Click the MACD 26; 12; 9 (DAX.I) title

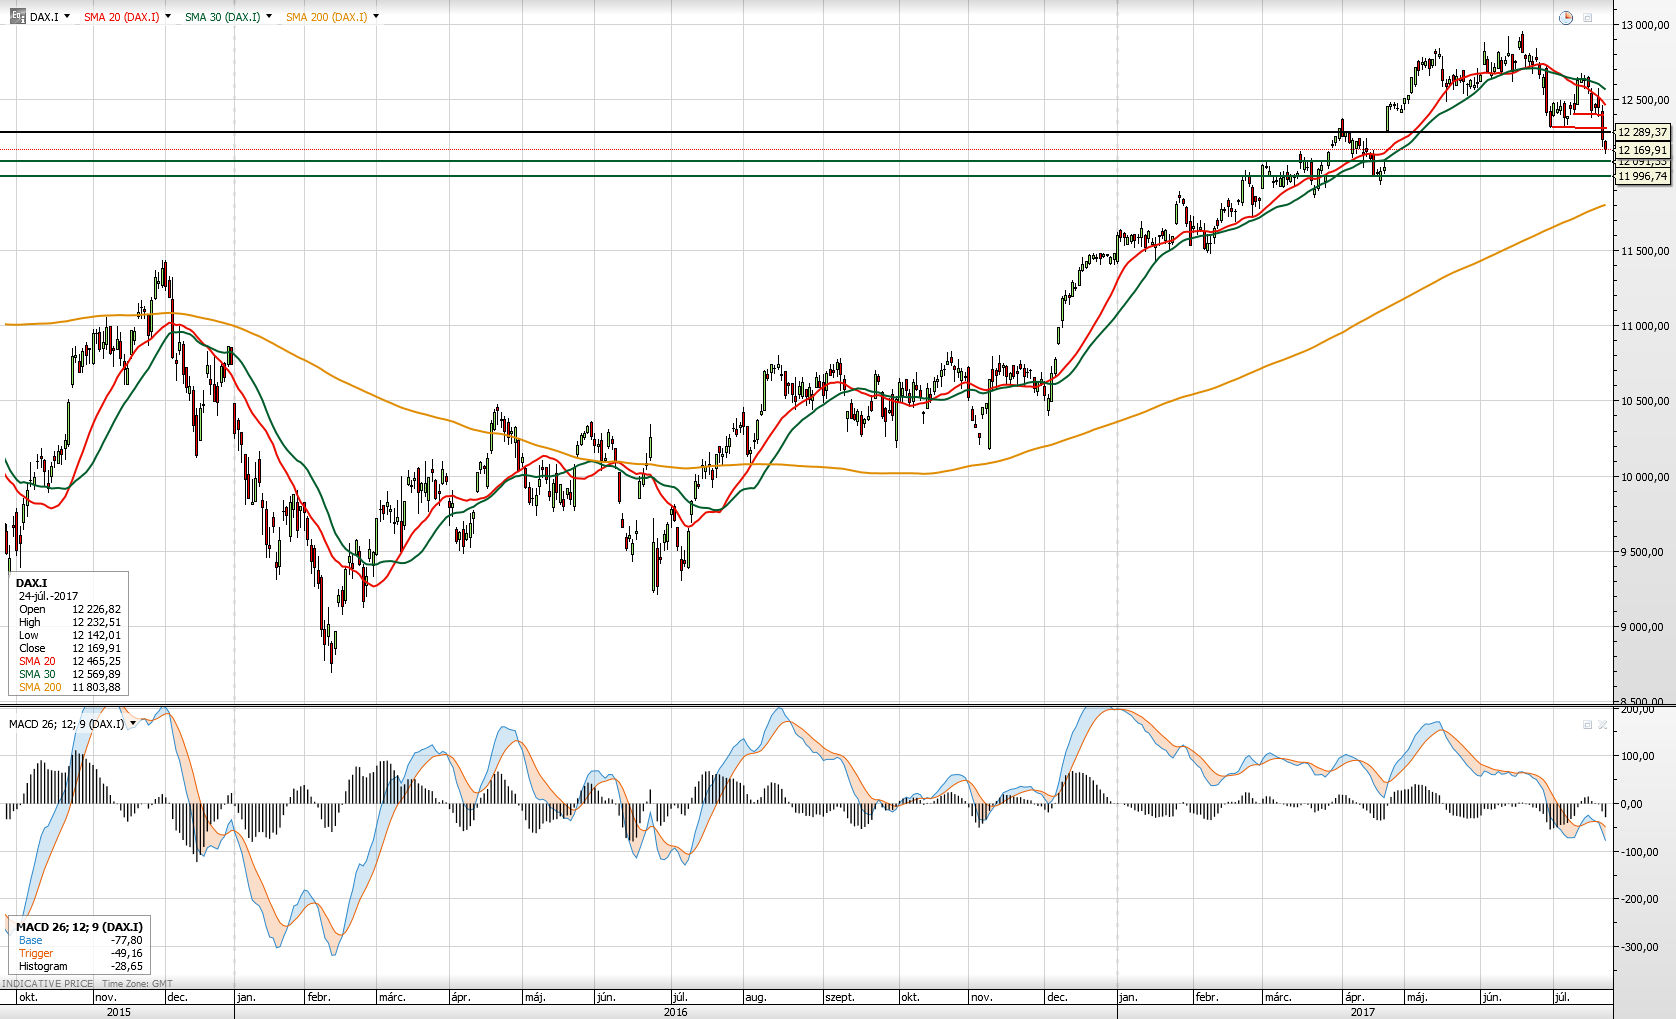(x=66, y=723)
